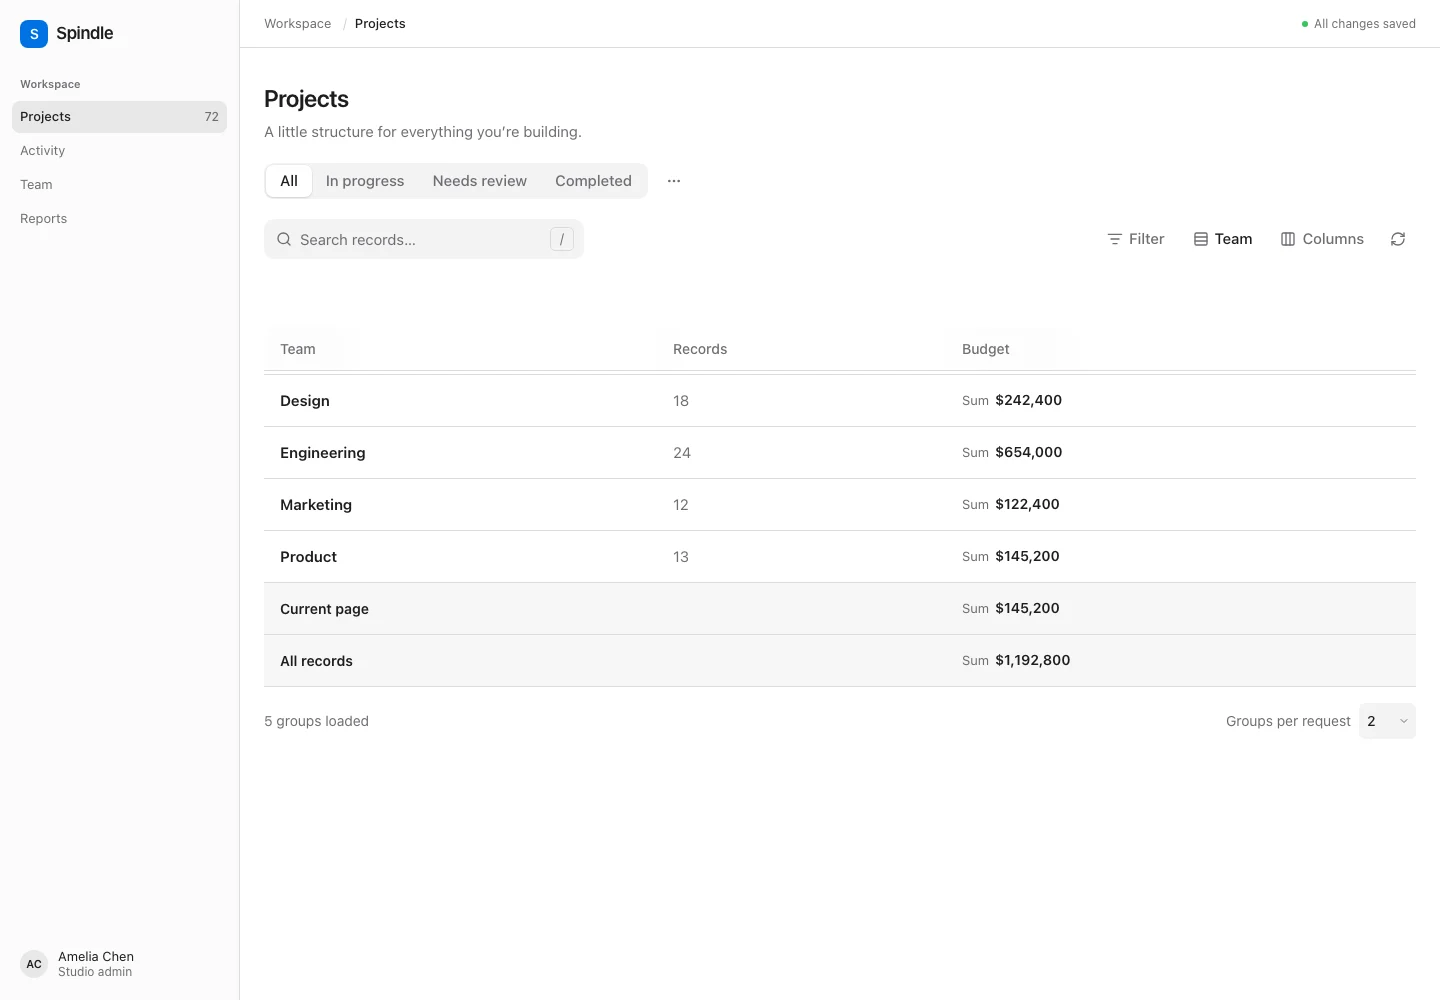Focus the Search records field
The height and width of the screenshot is (1000, 1440).
[x=424, y=240]
